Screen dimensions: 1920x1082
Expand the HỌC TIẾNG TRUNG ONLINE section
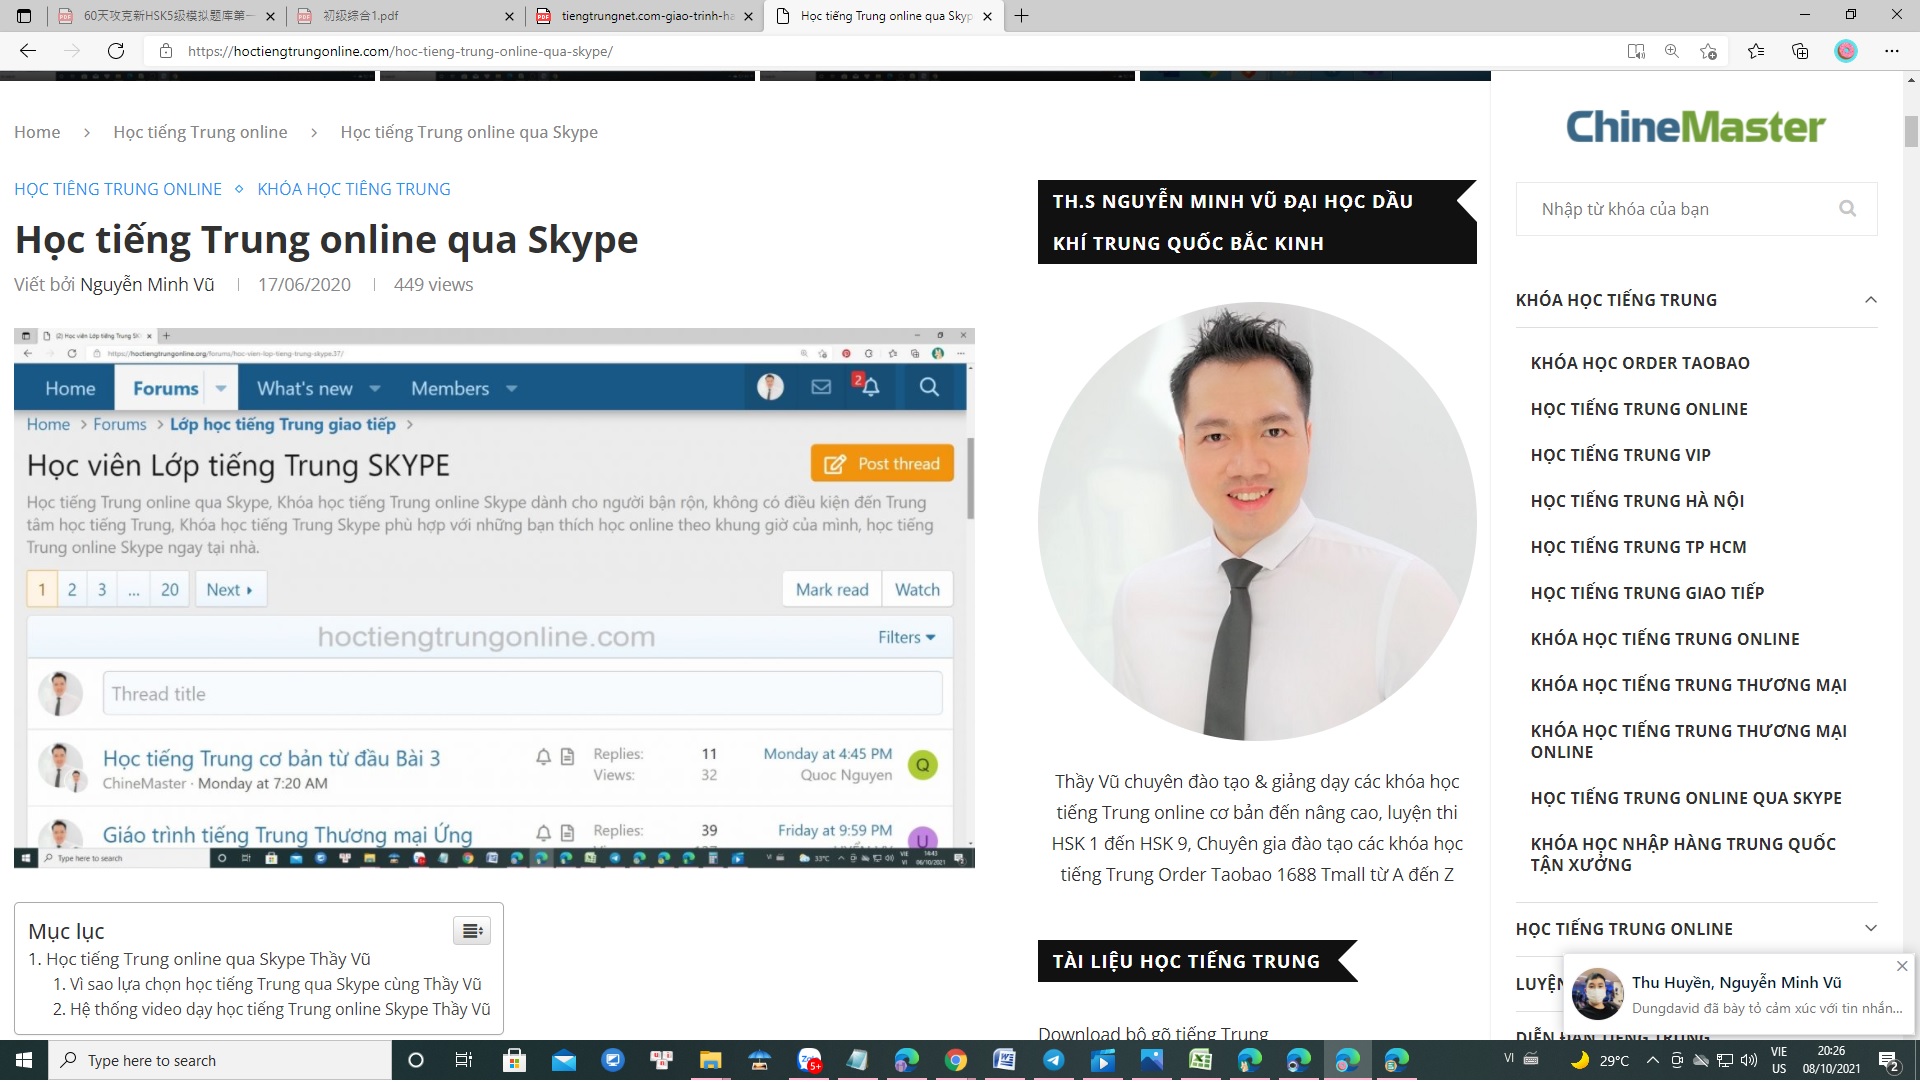point(1870,929)
